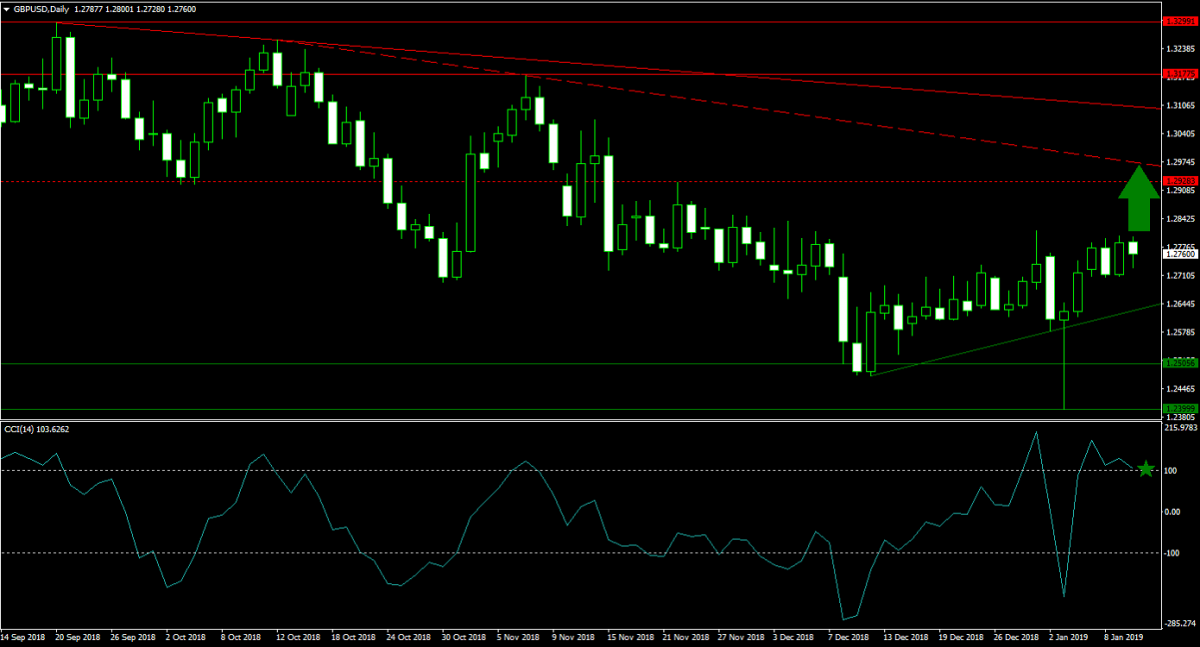Click the 1.30405 price scale value
1200x647 pixels.
tap(1180, 133)
